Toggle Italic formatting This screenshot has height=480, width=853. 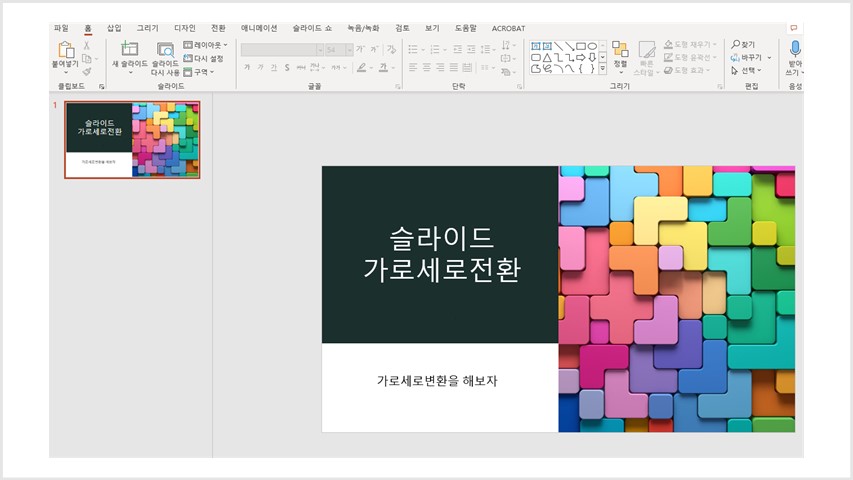(260, 67)
